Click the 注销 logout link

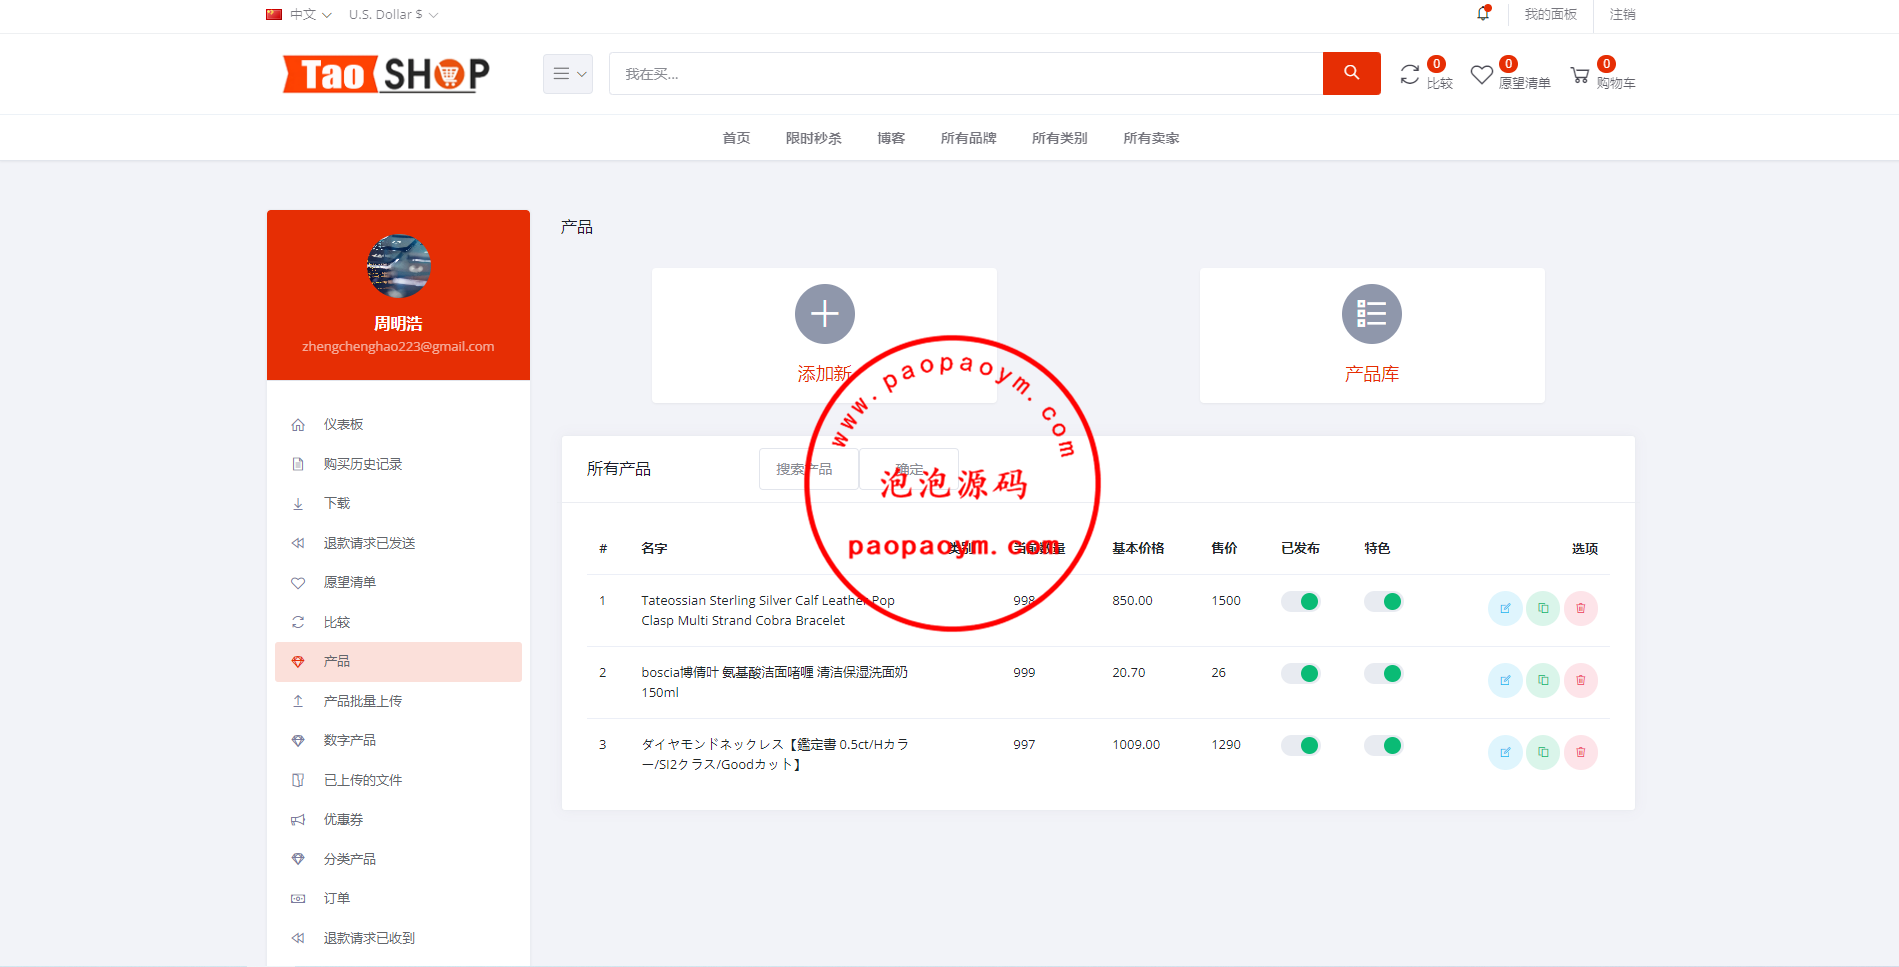pyautogui.click(x=1622, y=14)
